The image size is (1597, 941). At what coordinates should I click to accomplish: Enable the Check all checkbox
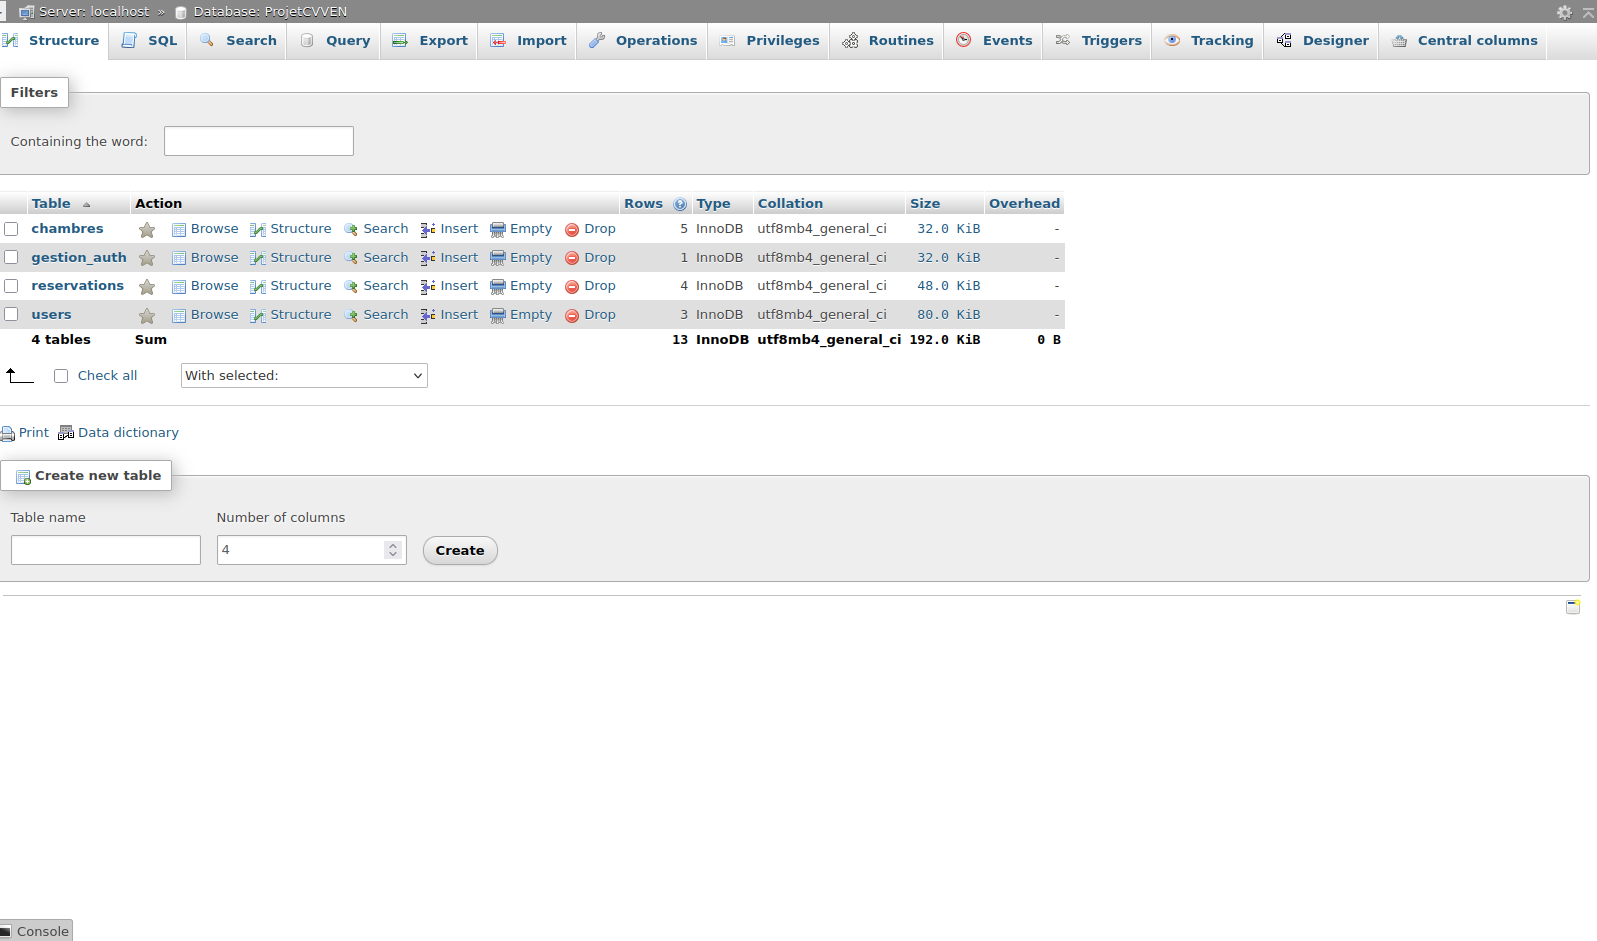61,376
